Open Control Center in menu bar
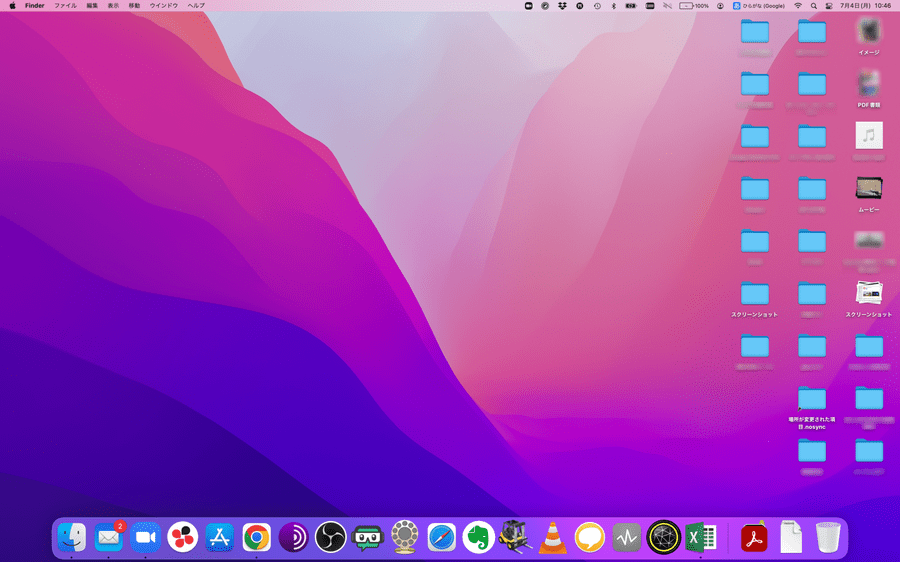This screenshot has height=562, width=900. pos(830,6)
